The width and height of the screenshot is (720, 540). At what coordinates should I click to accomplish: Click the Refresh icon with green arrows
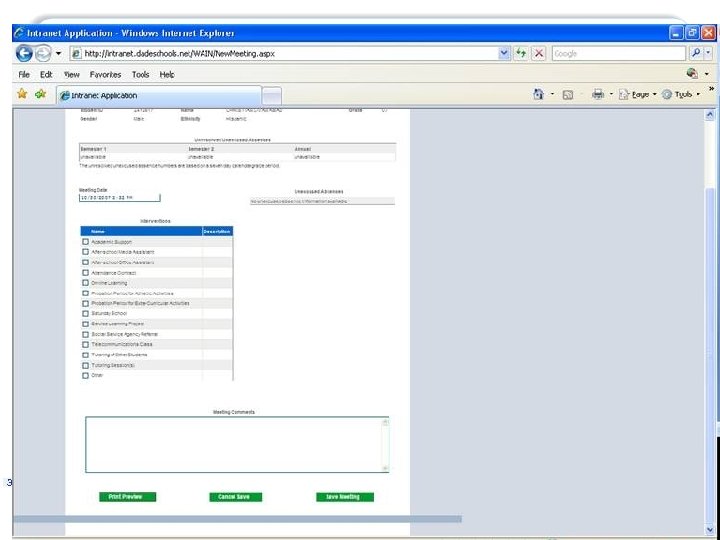(x=521, y=53)
